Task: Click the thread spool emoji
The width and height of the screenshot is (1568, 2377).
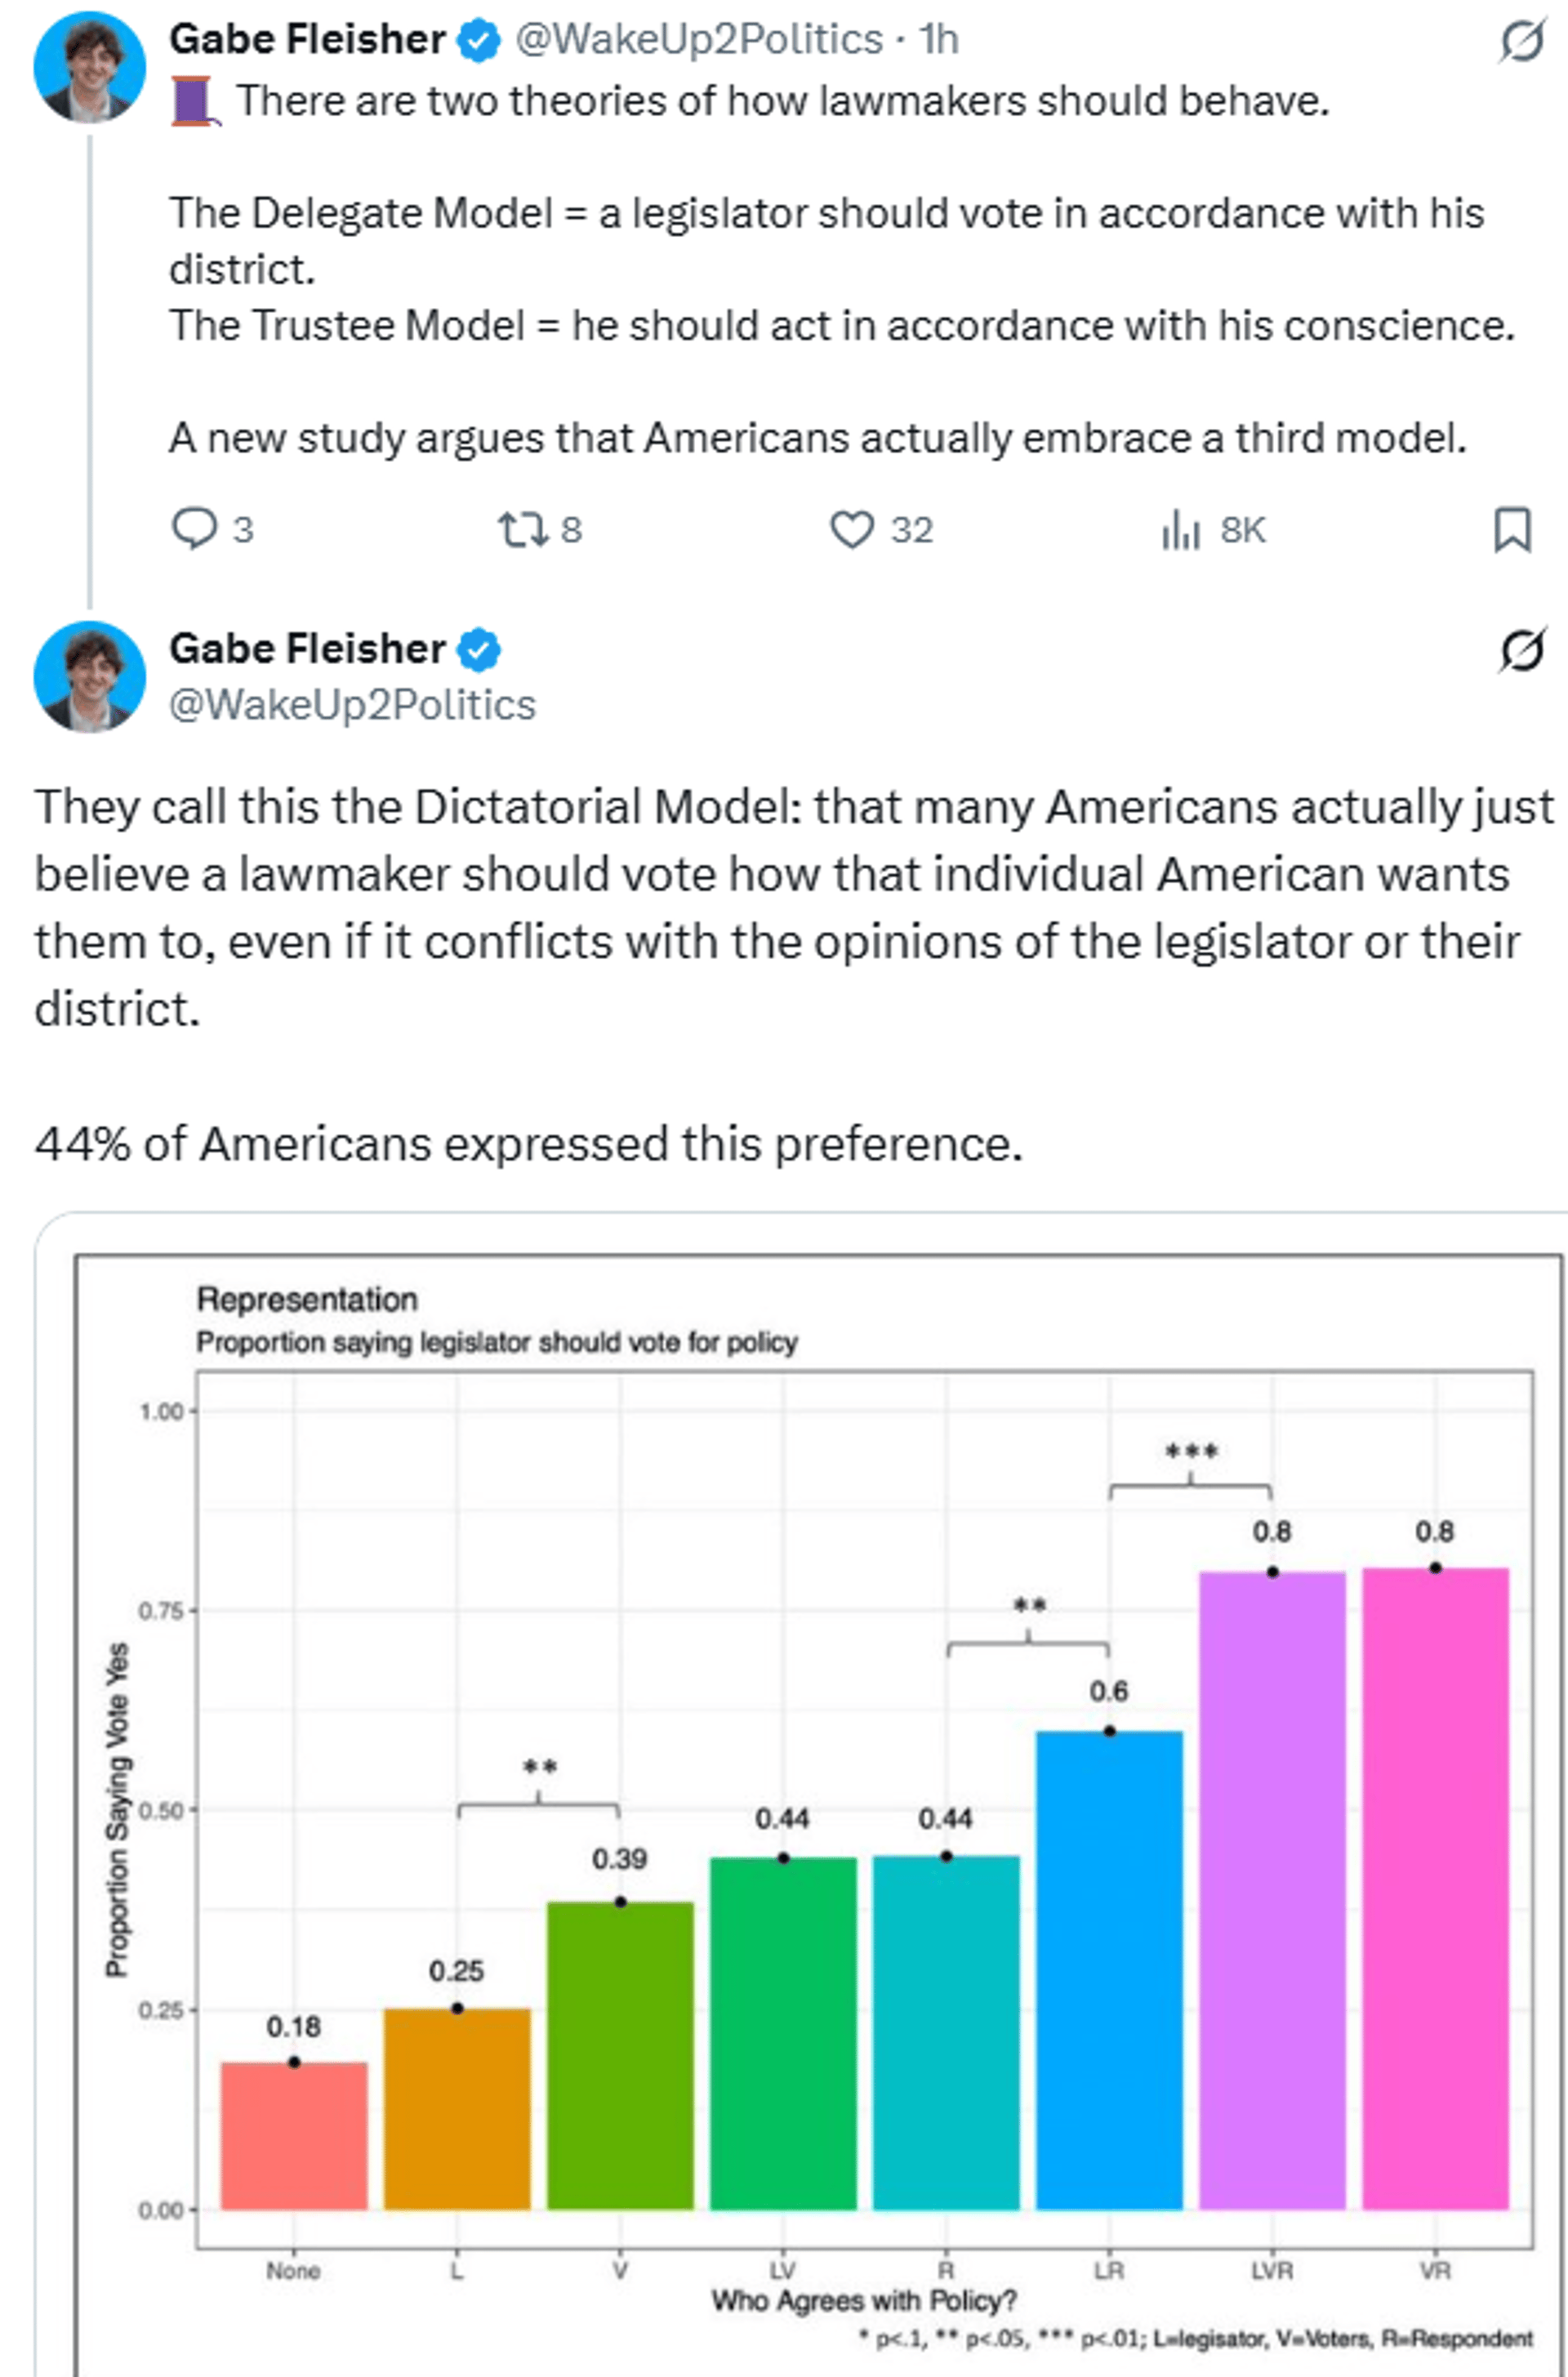Action: click(193, 101)
